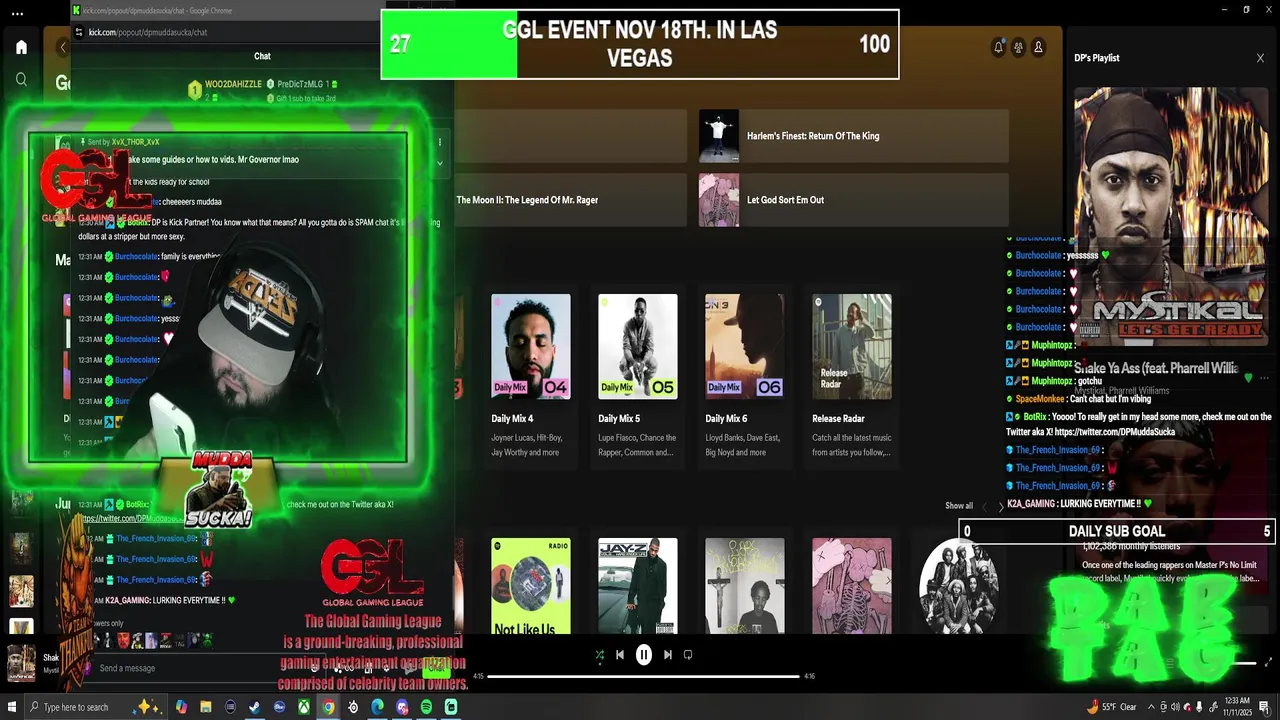
Task: Click PreDicTzMLG in the chat gifter leaderboard
Action: (x=300, y=84)
